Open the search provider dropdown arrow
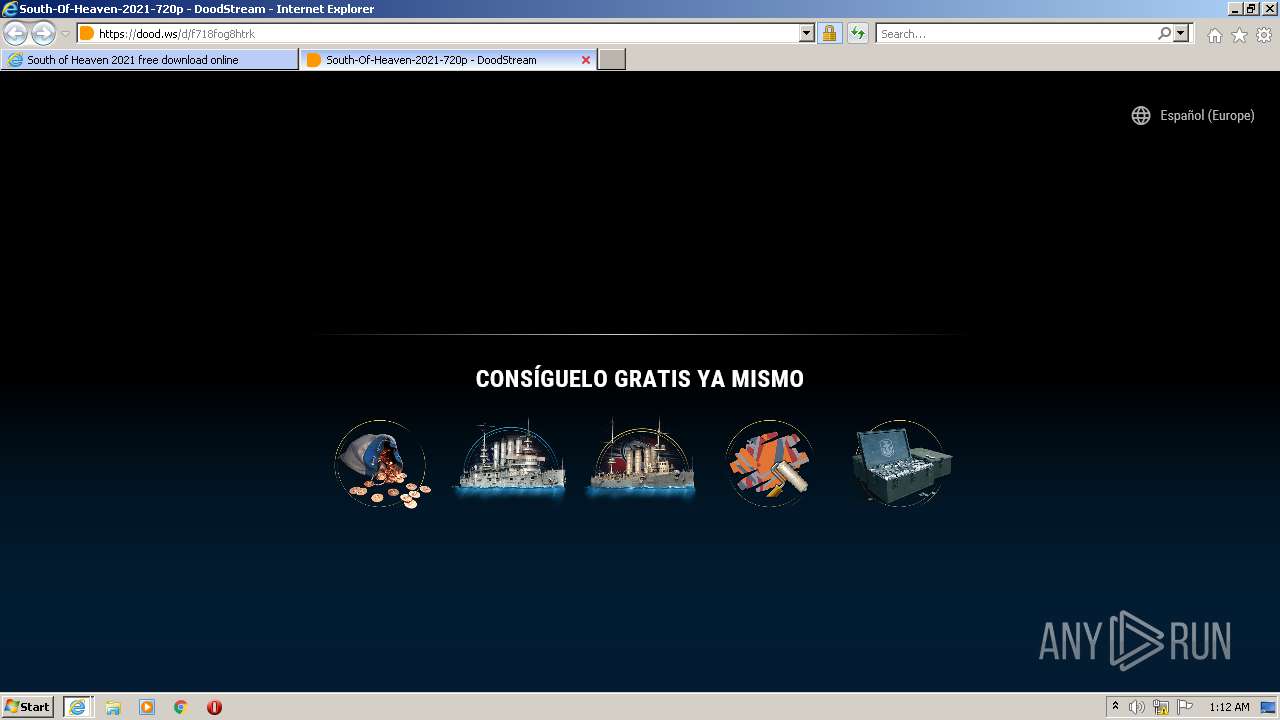Image resolution: width=1280 pixels, height=720 pixels. [x=1181, y=33]
